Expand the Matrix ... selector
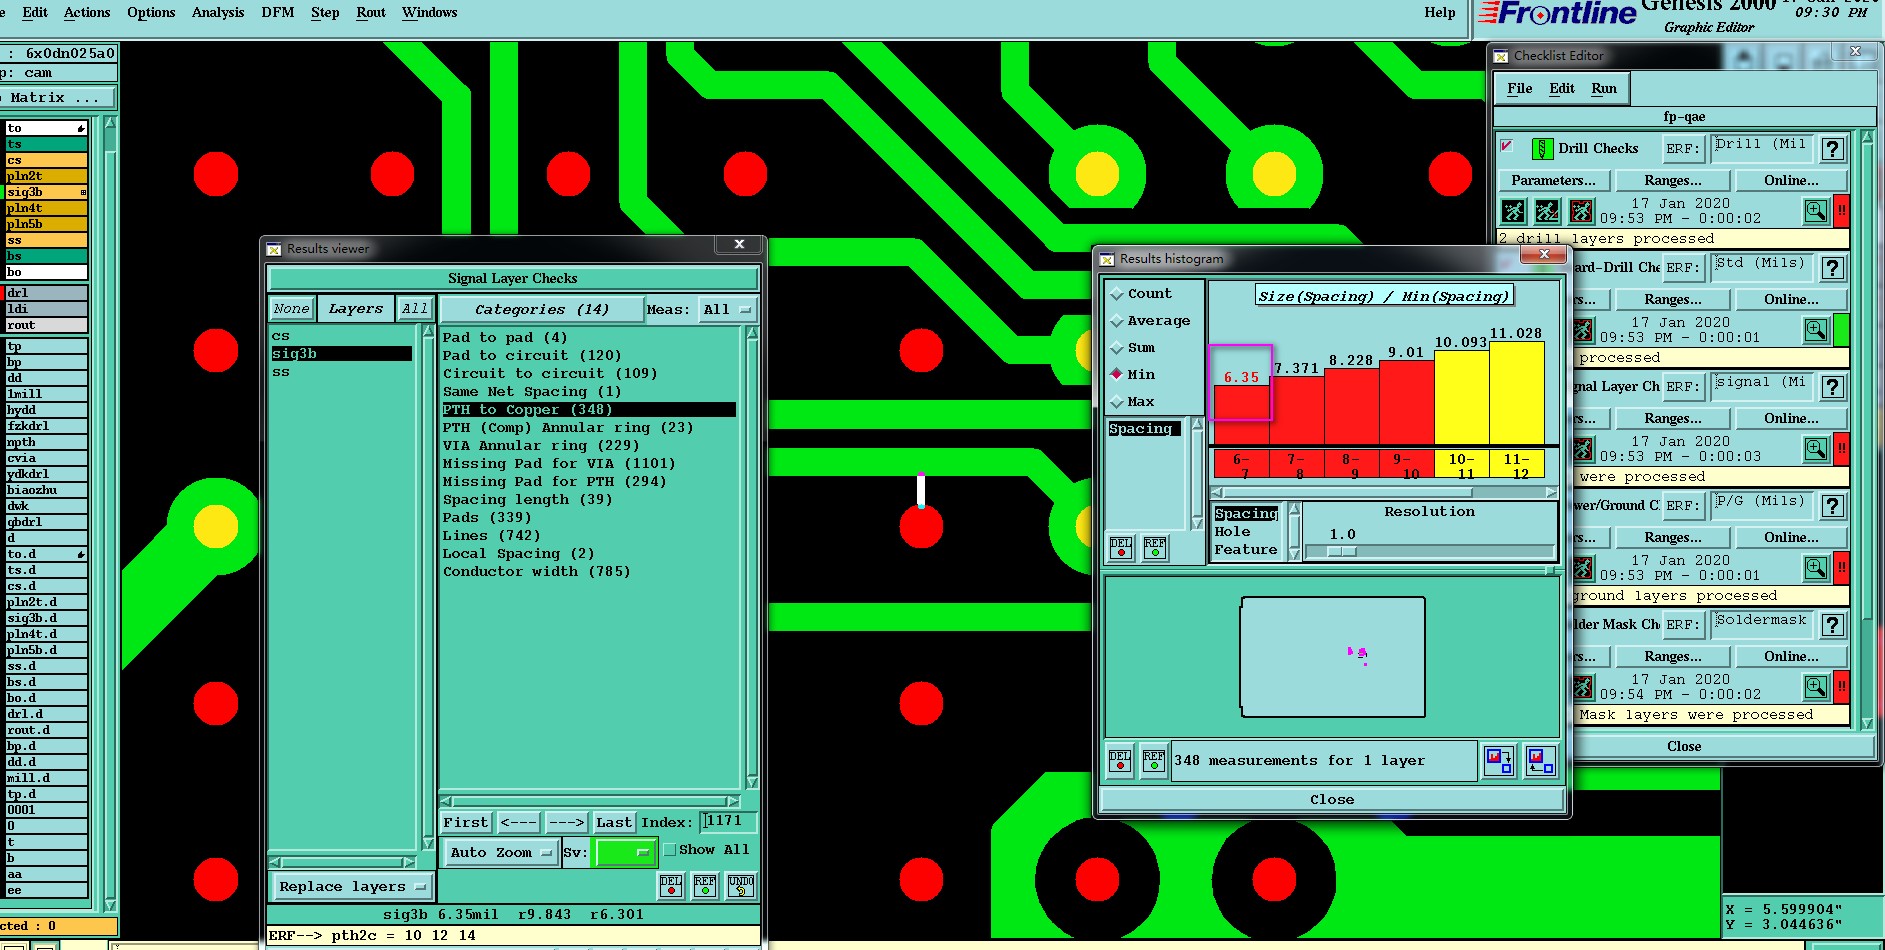 (58, 98)
